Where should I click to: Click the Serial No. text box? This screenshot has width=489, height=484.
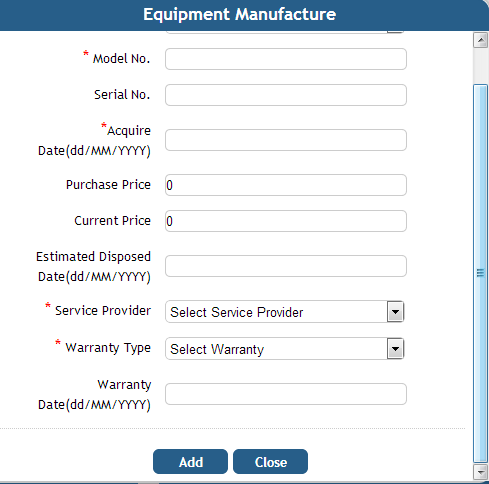coord(286,95)
